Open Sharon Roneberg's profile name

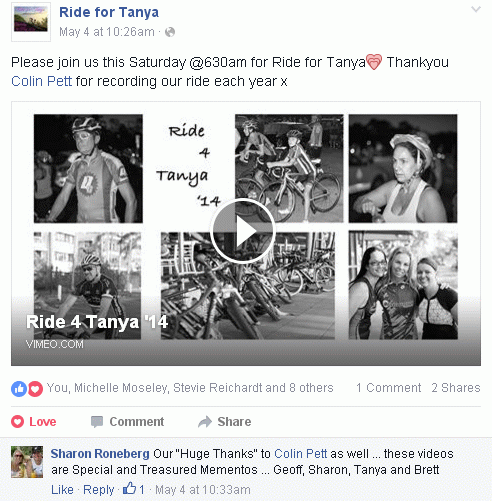[x=100, y=454]
